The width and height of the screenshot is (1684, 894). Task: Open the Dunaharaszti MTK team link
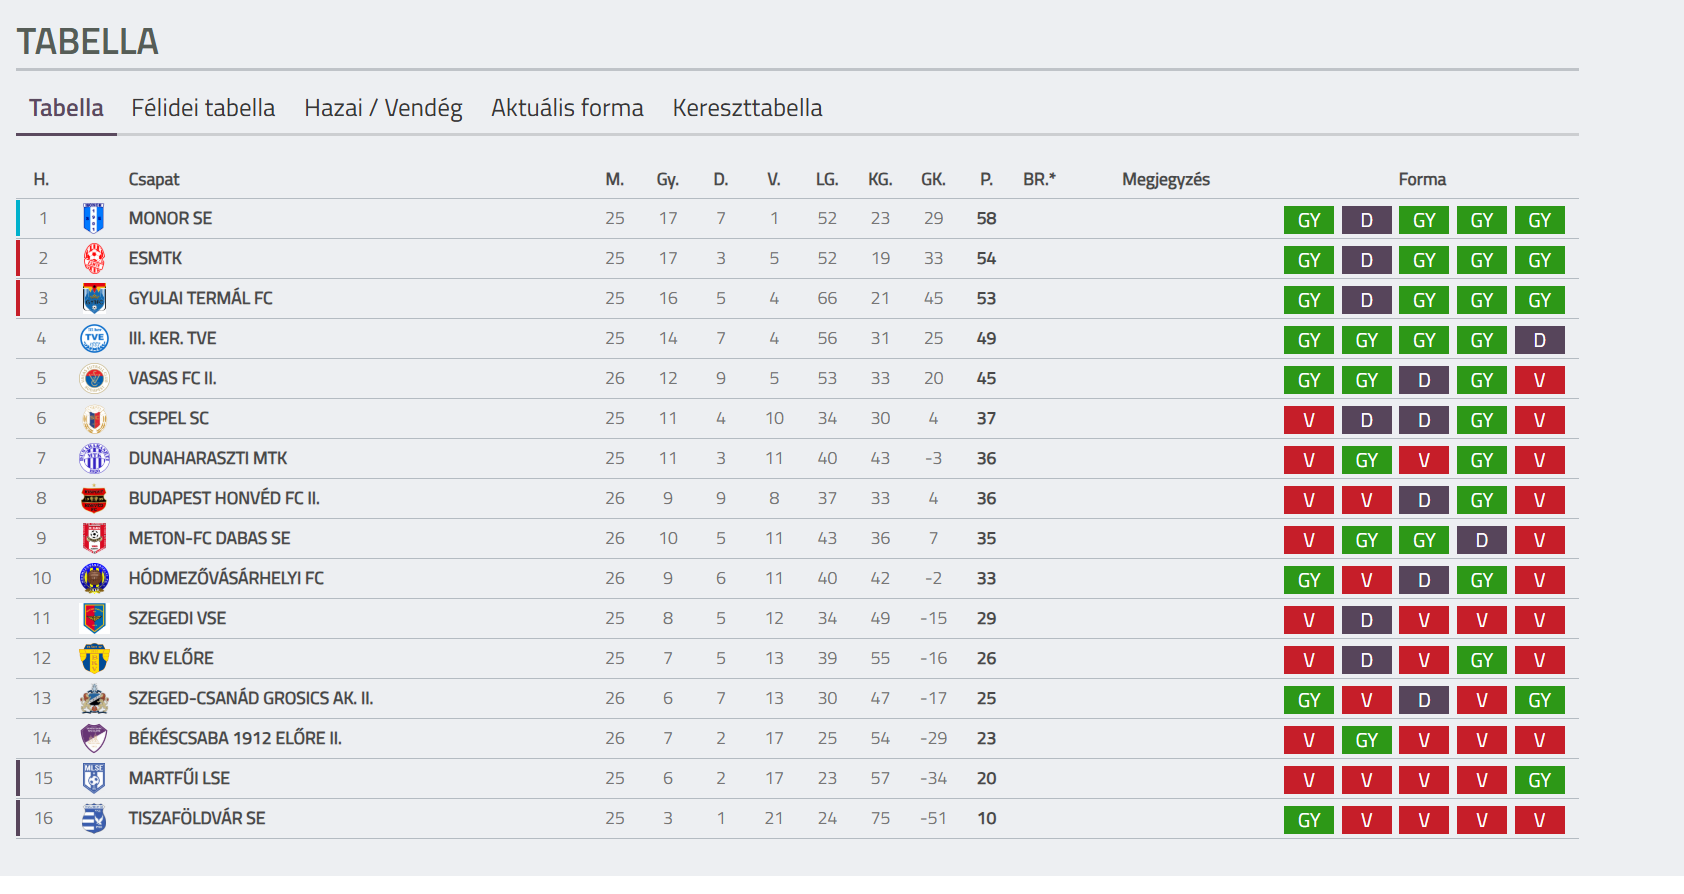pos(207,458)
